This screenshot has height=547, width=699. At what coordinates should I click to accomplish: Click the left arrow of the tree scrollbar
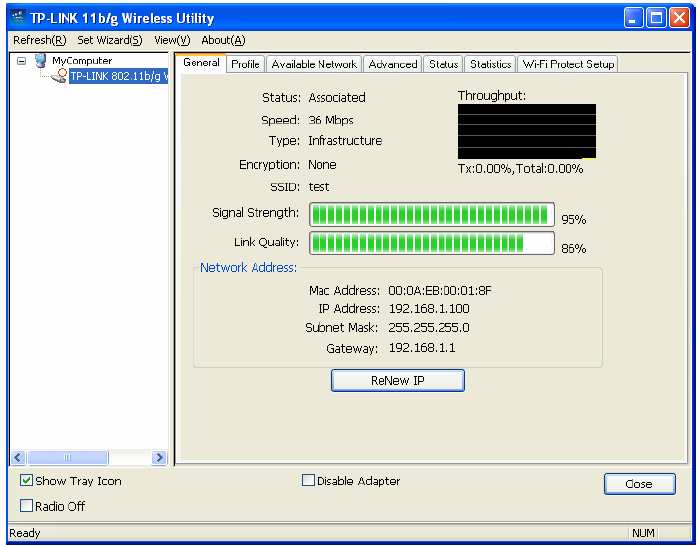(18, 457)
